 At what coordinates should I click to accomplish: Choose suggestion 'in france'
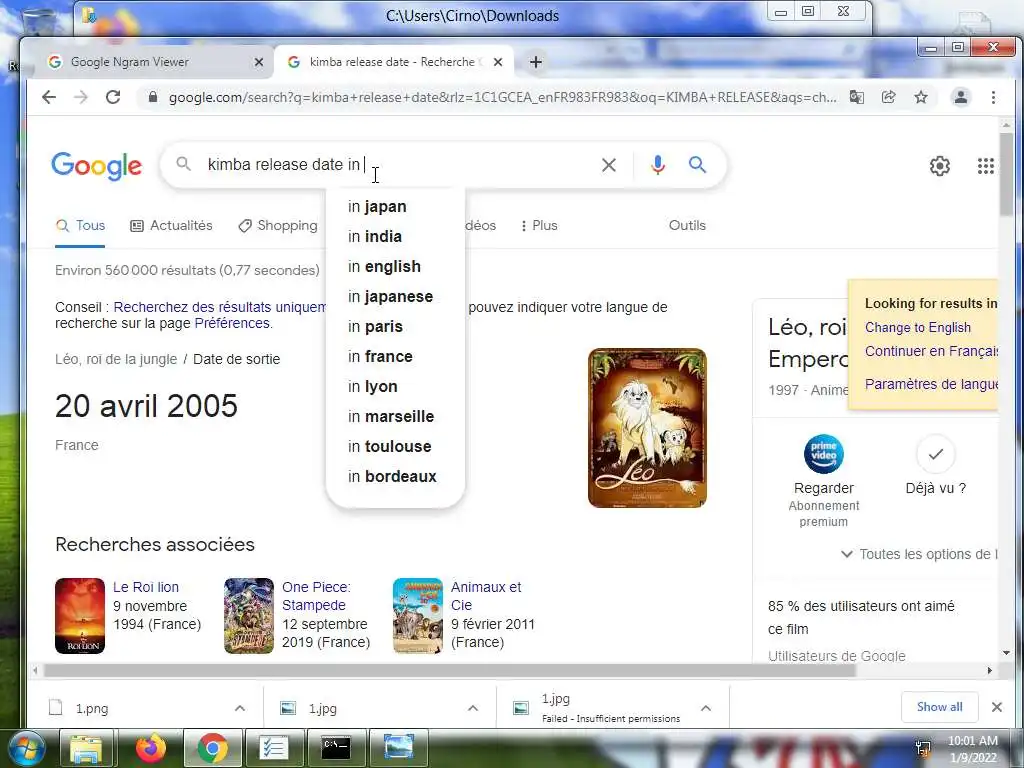tap(395, 357)
